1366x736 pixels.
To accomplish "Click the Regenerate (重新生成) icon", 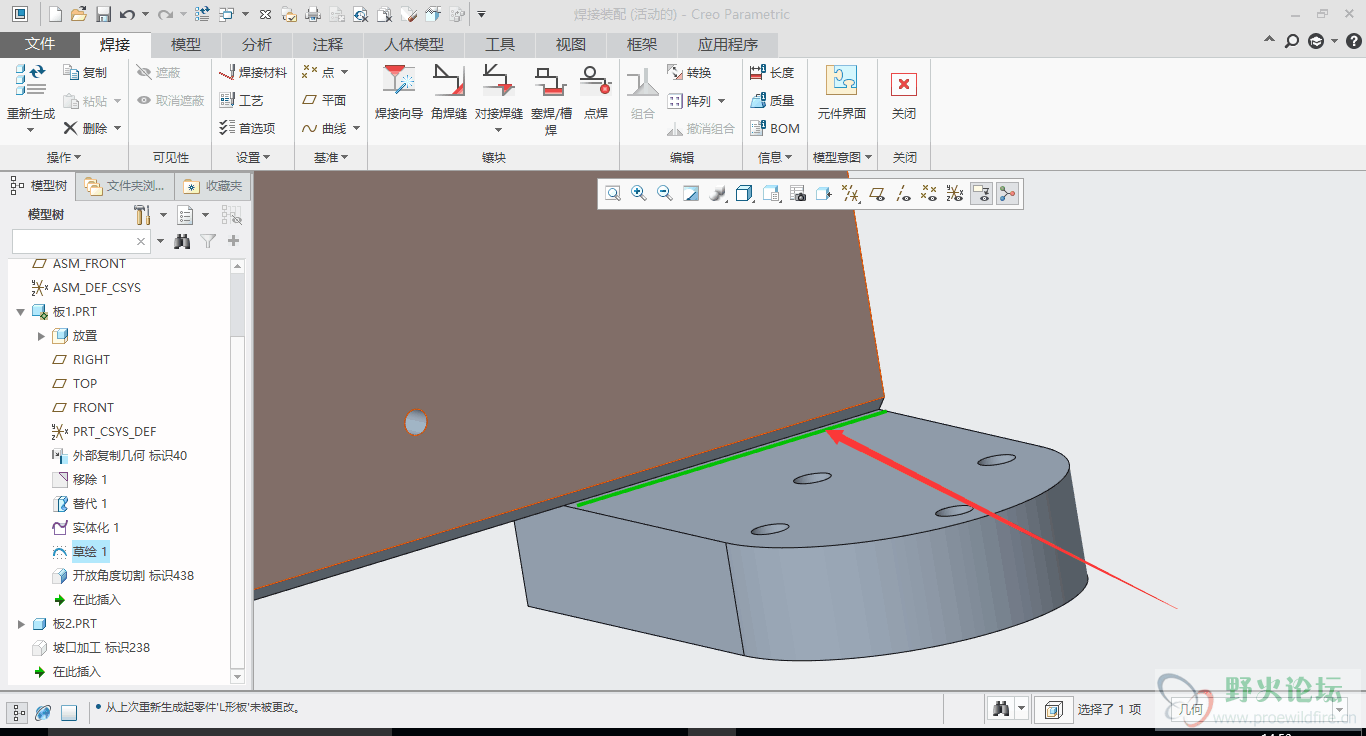I will click(x=30, y=82).
